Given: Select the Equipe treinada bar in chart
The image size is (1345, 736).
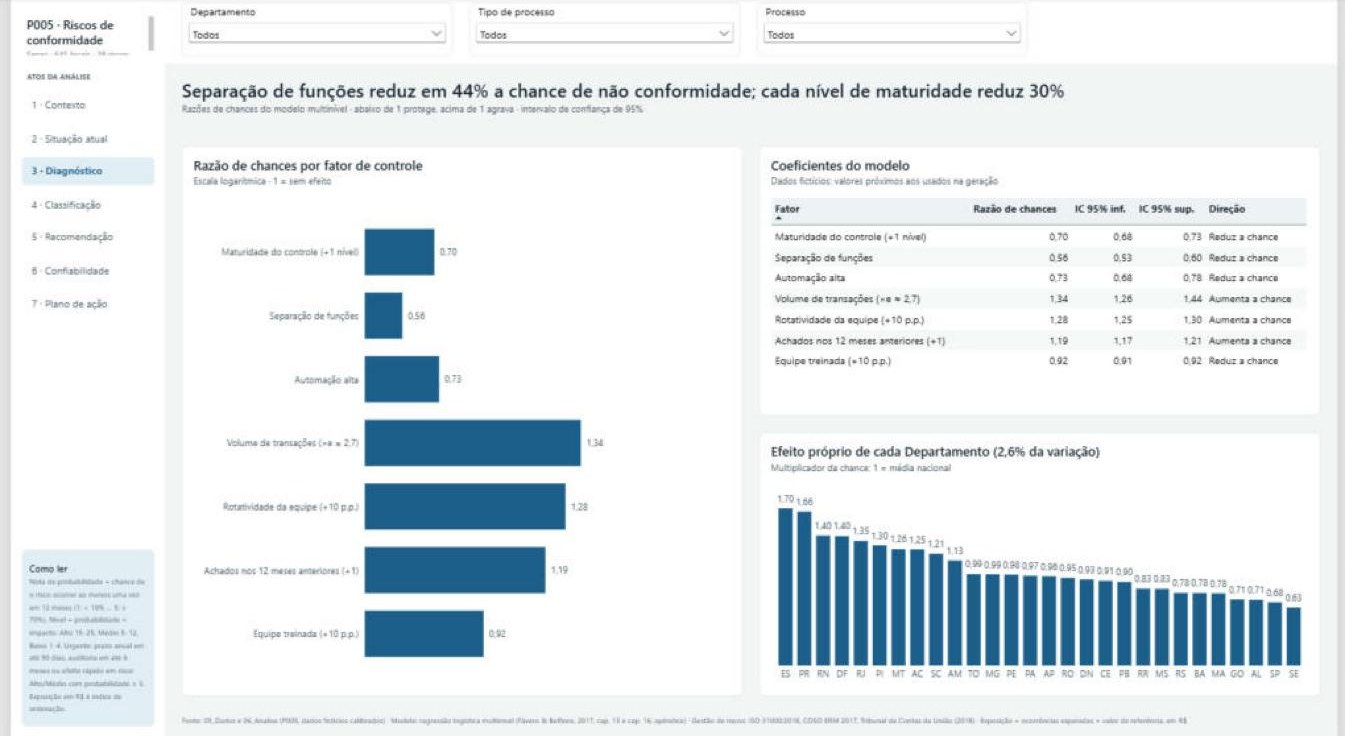Looking at the screenshot, I should (x=423, y=633).
